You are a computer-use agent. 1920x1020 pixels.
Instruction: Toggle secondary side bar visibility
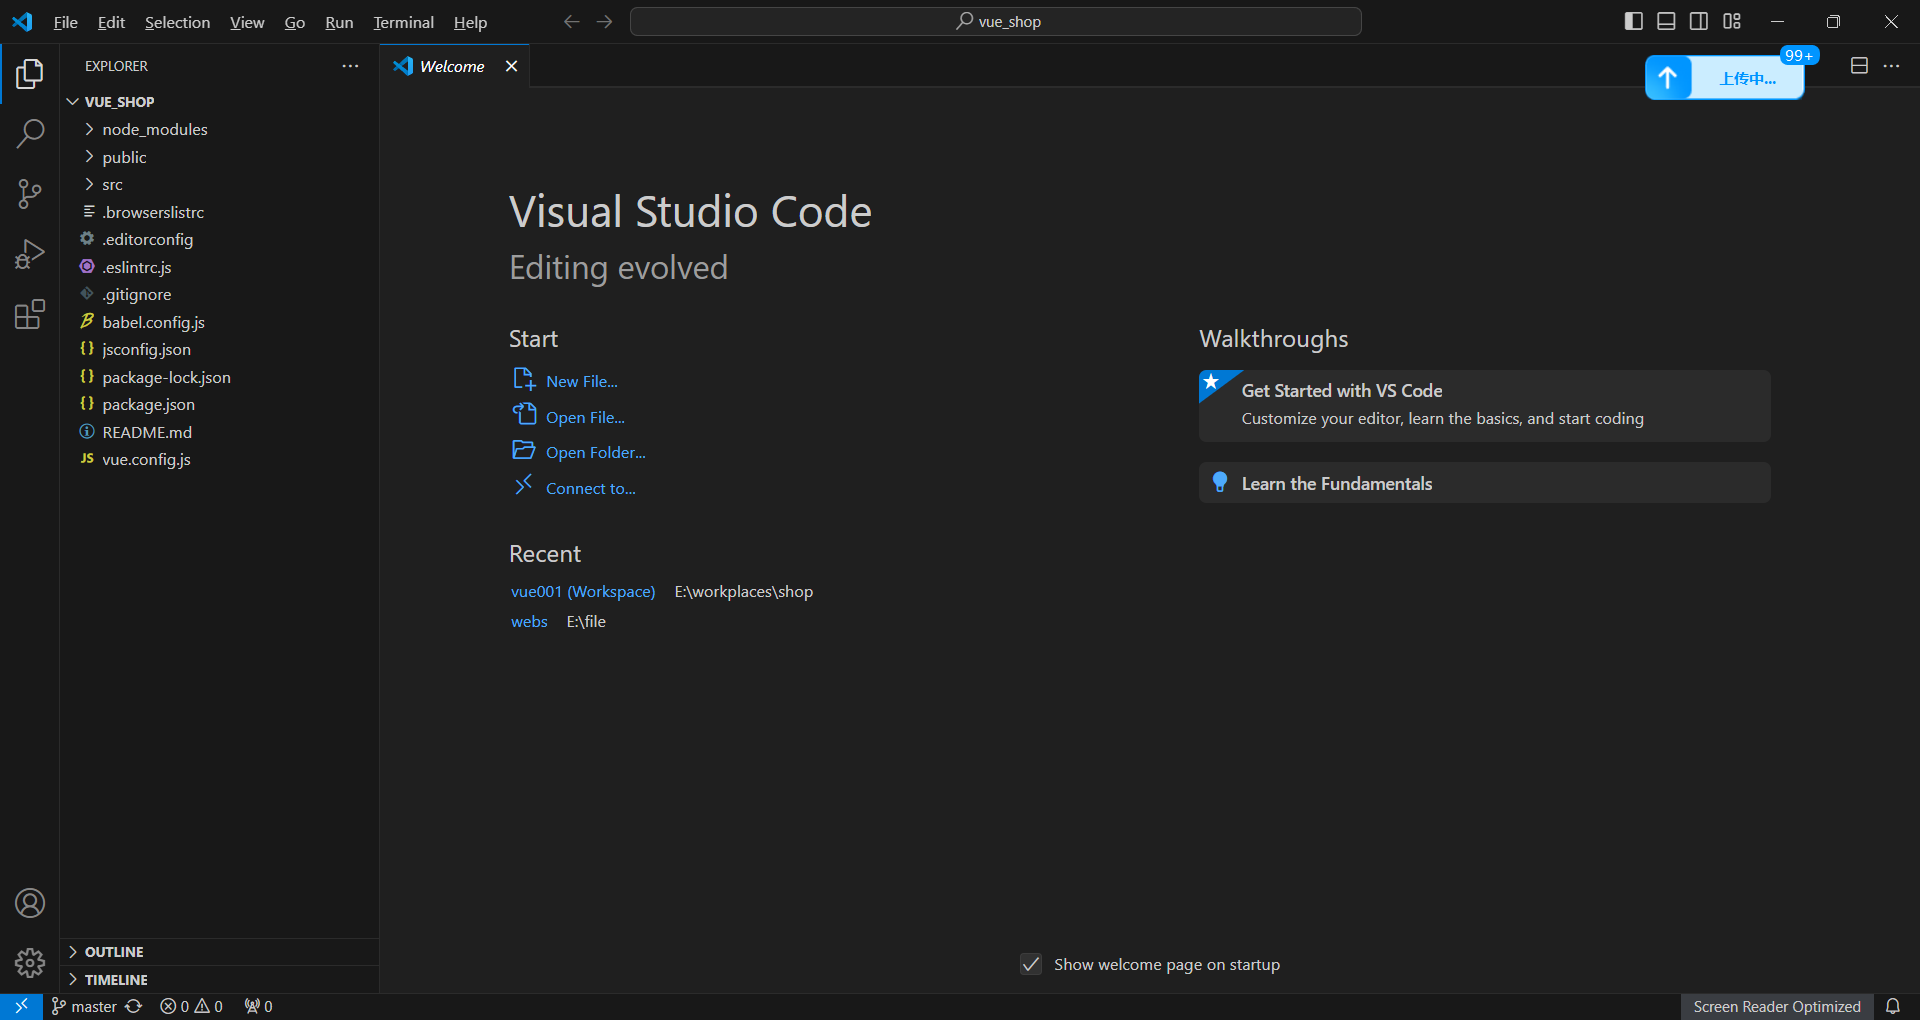pos(1699,21)
